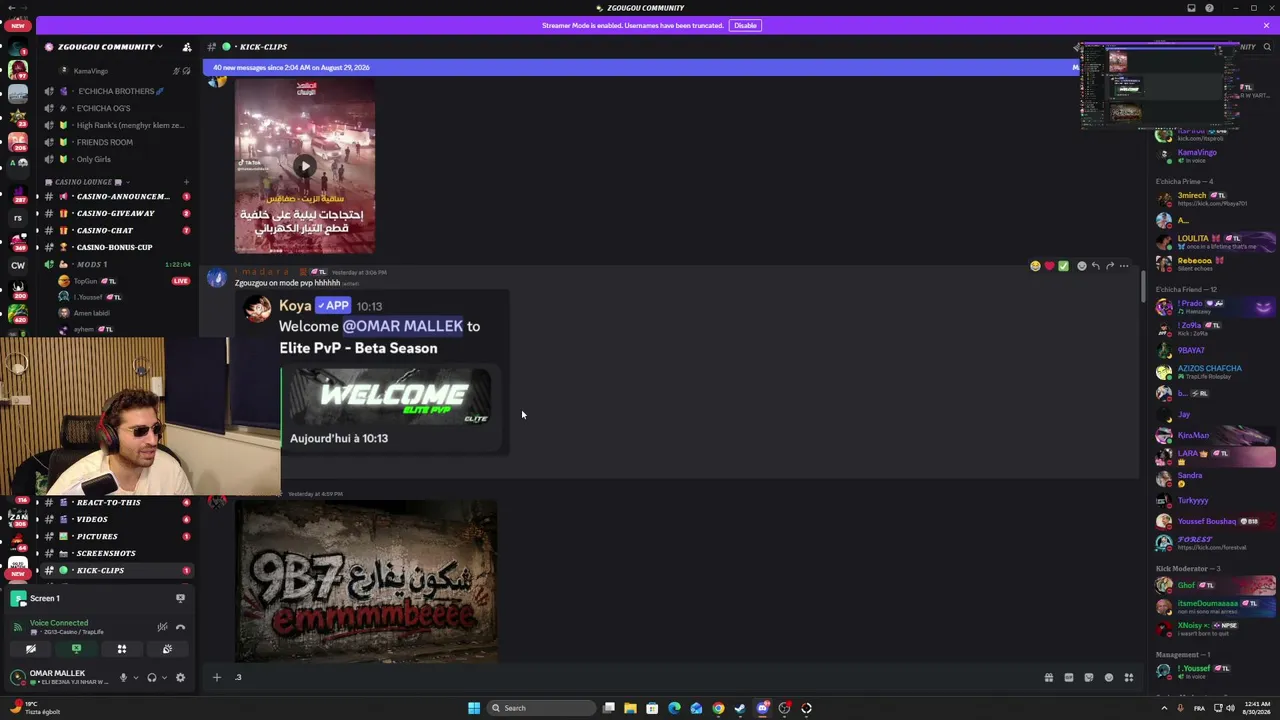Play the TikTok video thumbnail
The height and width of the screenshot is (720, 1280).
[x=305, y=166]
